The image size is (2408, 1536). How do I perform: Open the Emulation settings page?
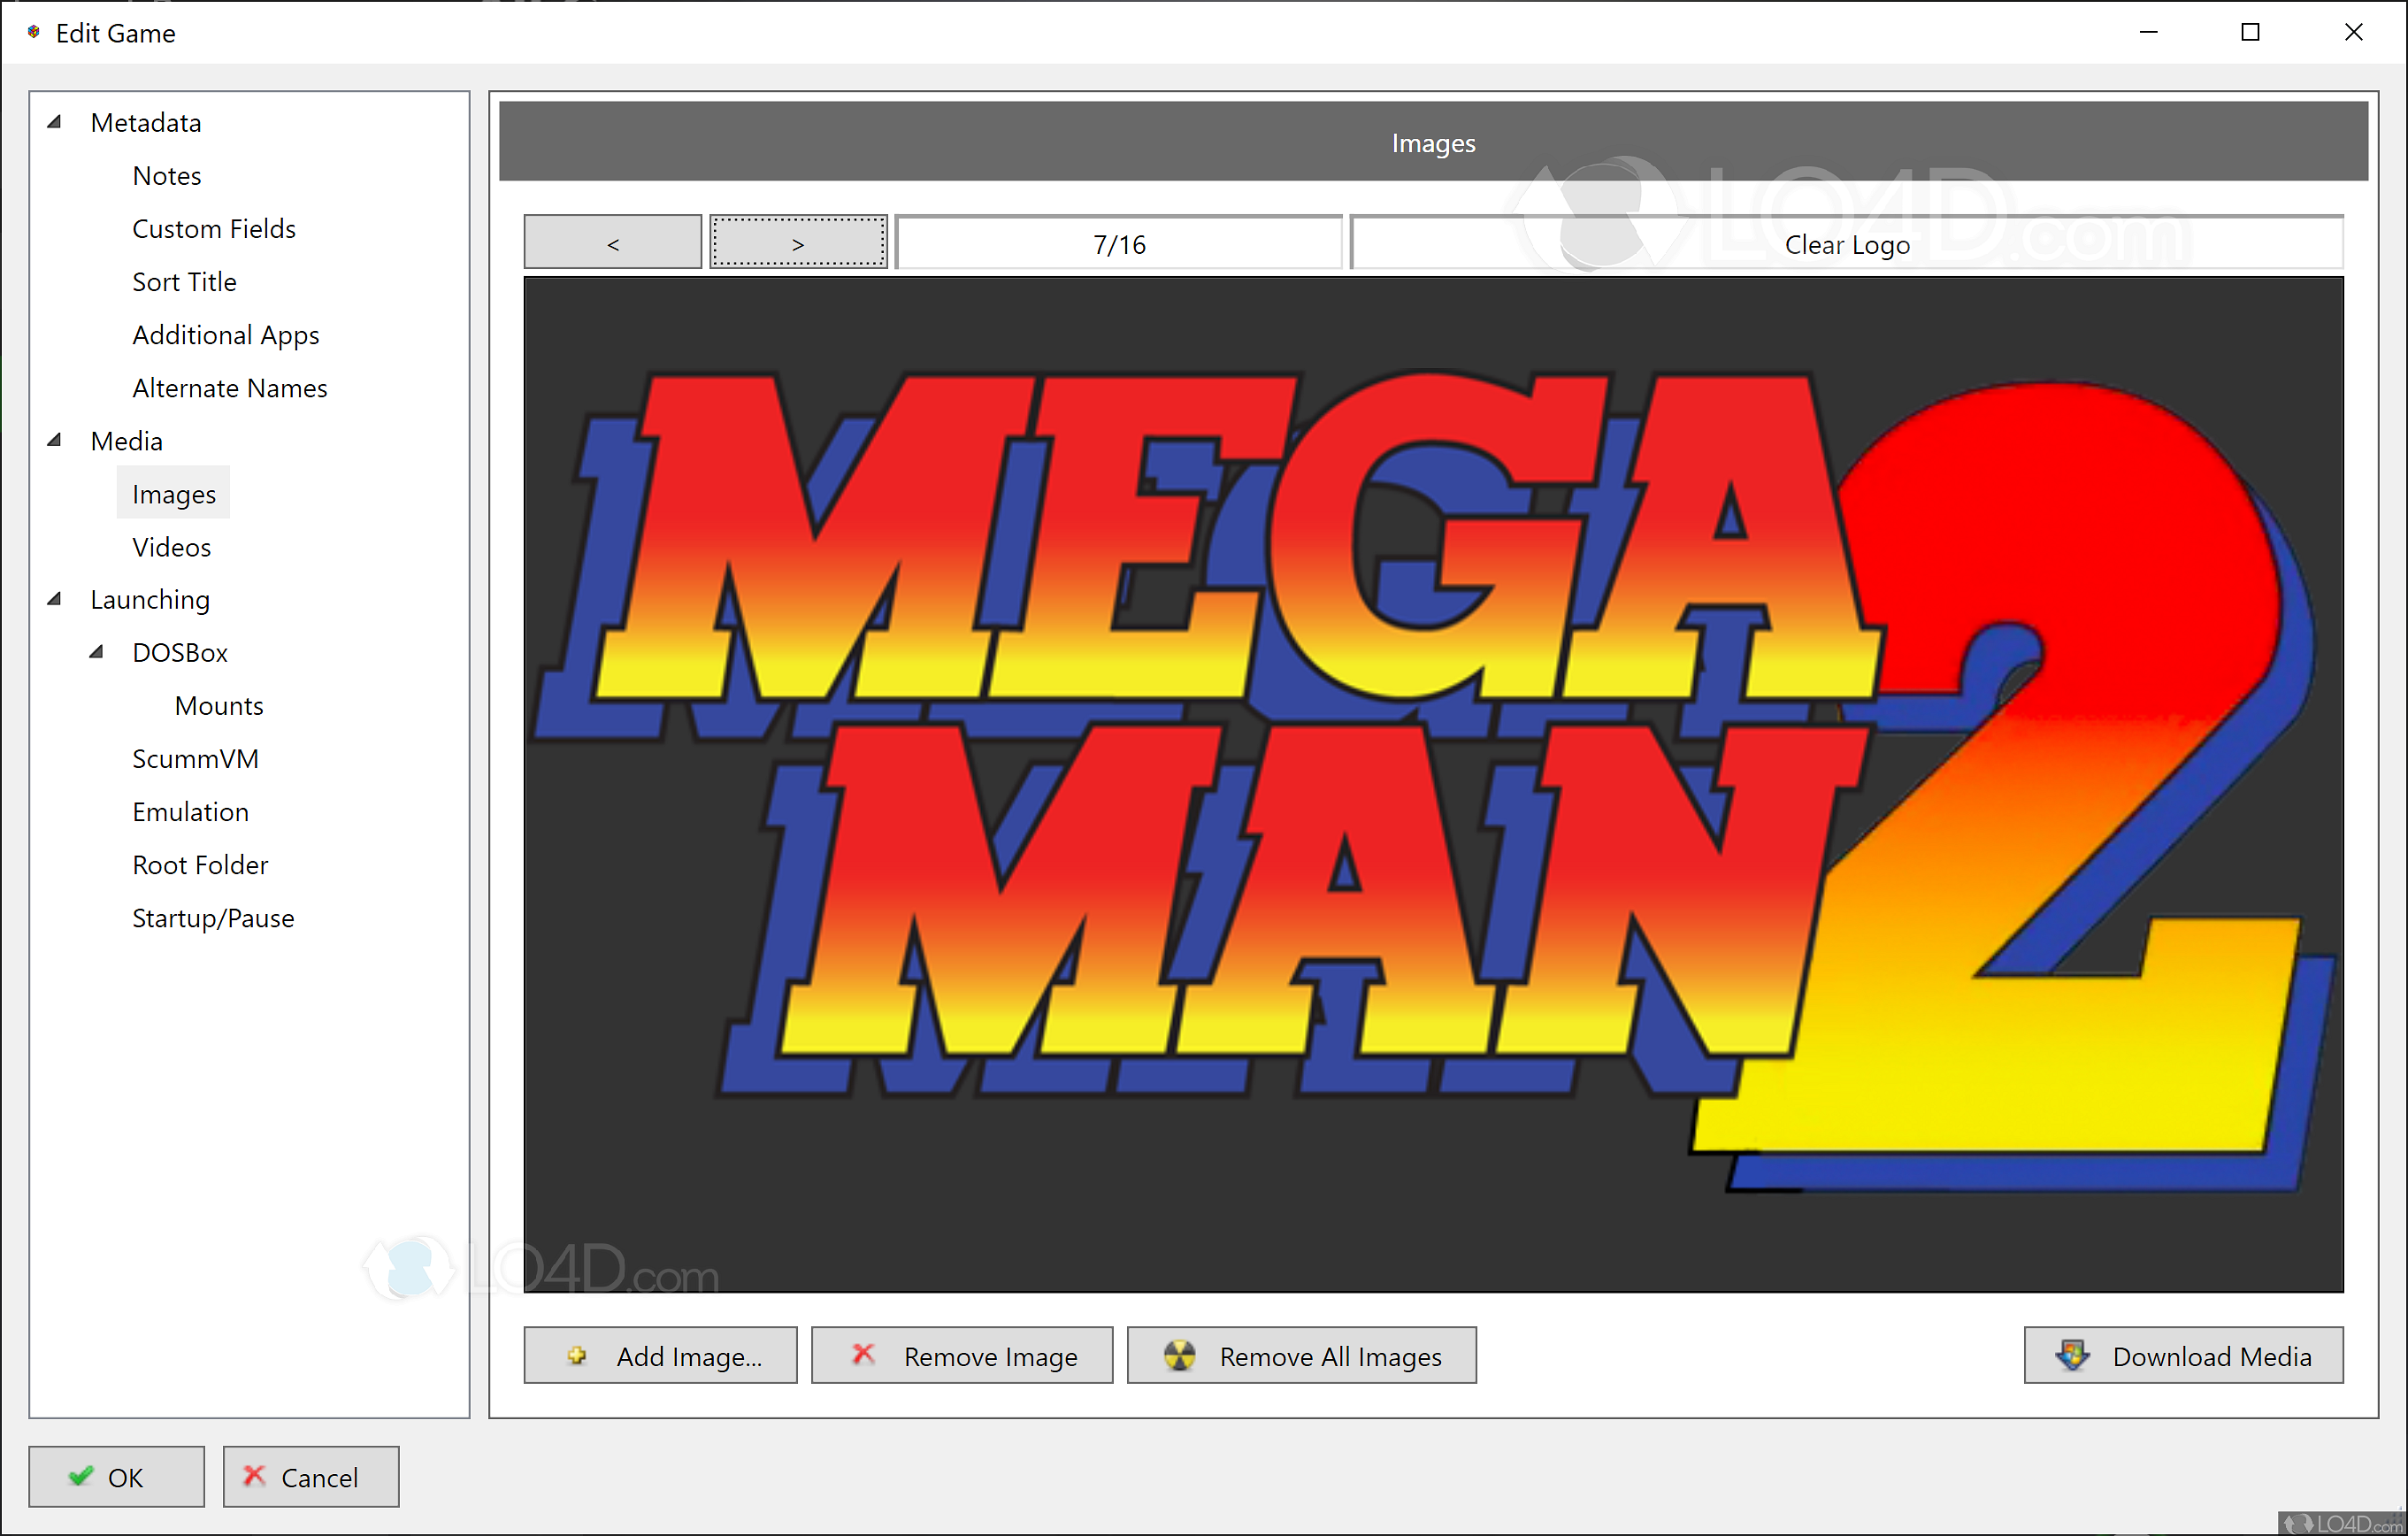coord(190,812)
